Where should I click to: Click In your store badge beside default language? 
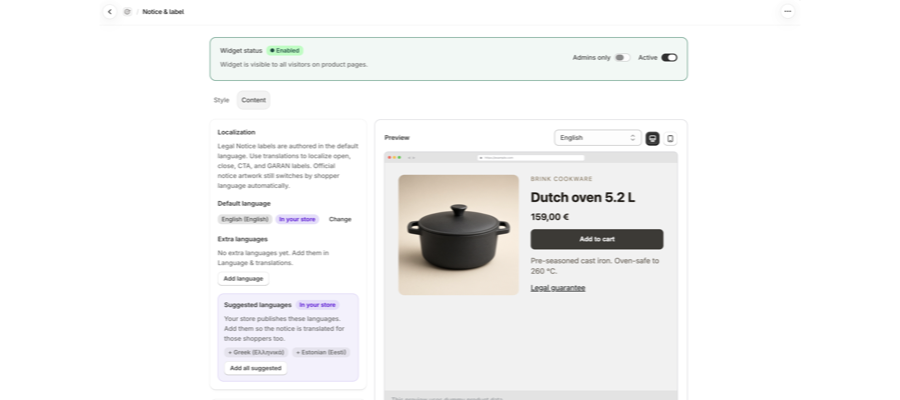coord(297,219)
